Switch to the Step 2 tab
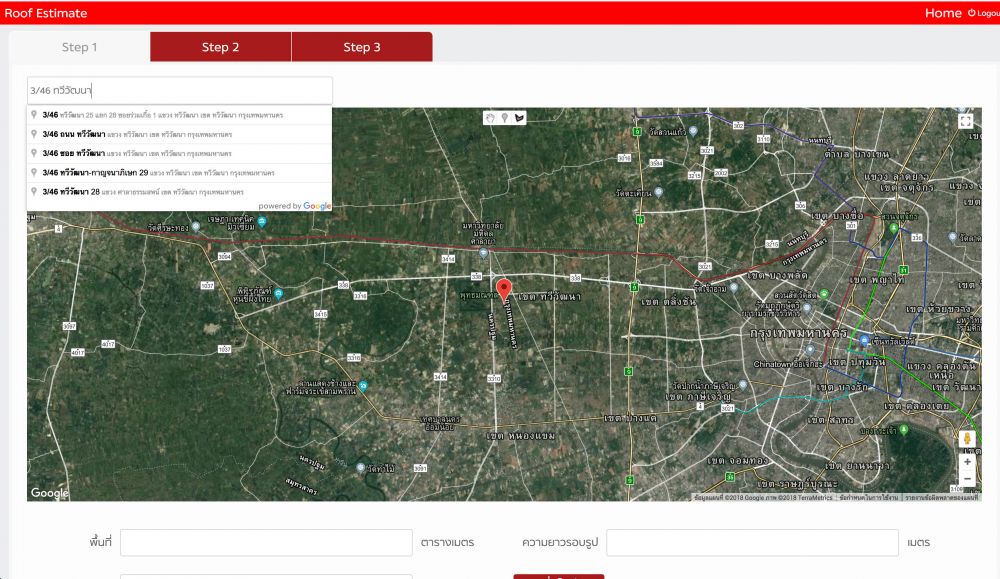 [221, 47]
